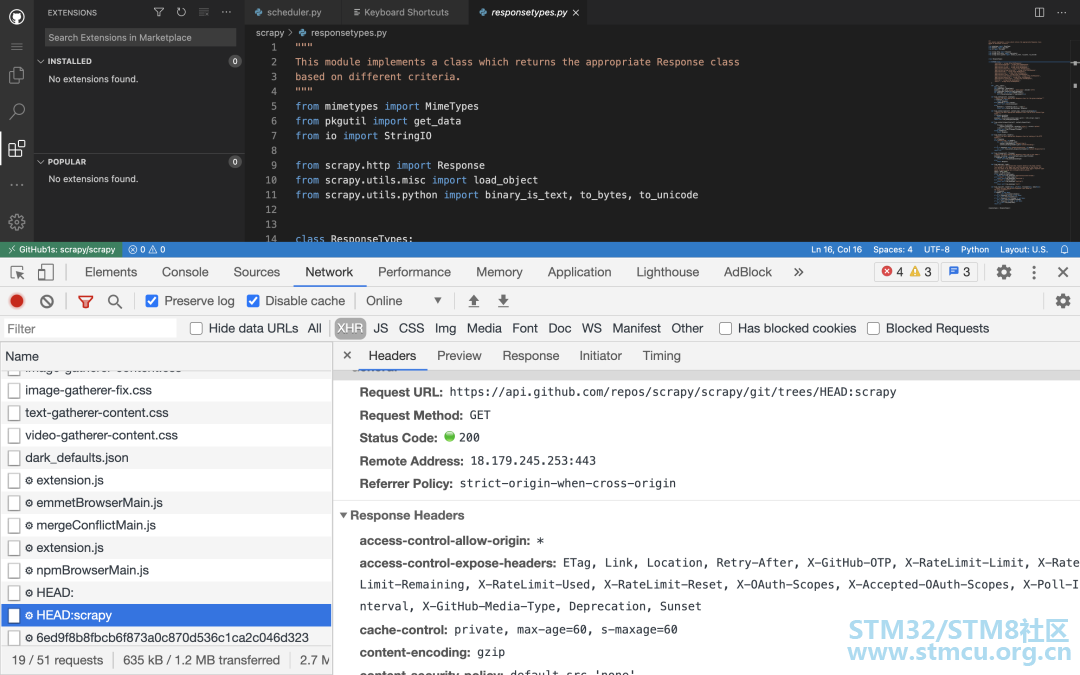Select mergeConflictMain.js request row
This screenshot has width=1080, height=675.
tap(166, 525)
